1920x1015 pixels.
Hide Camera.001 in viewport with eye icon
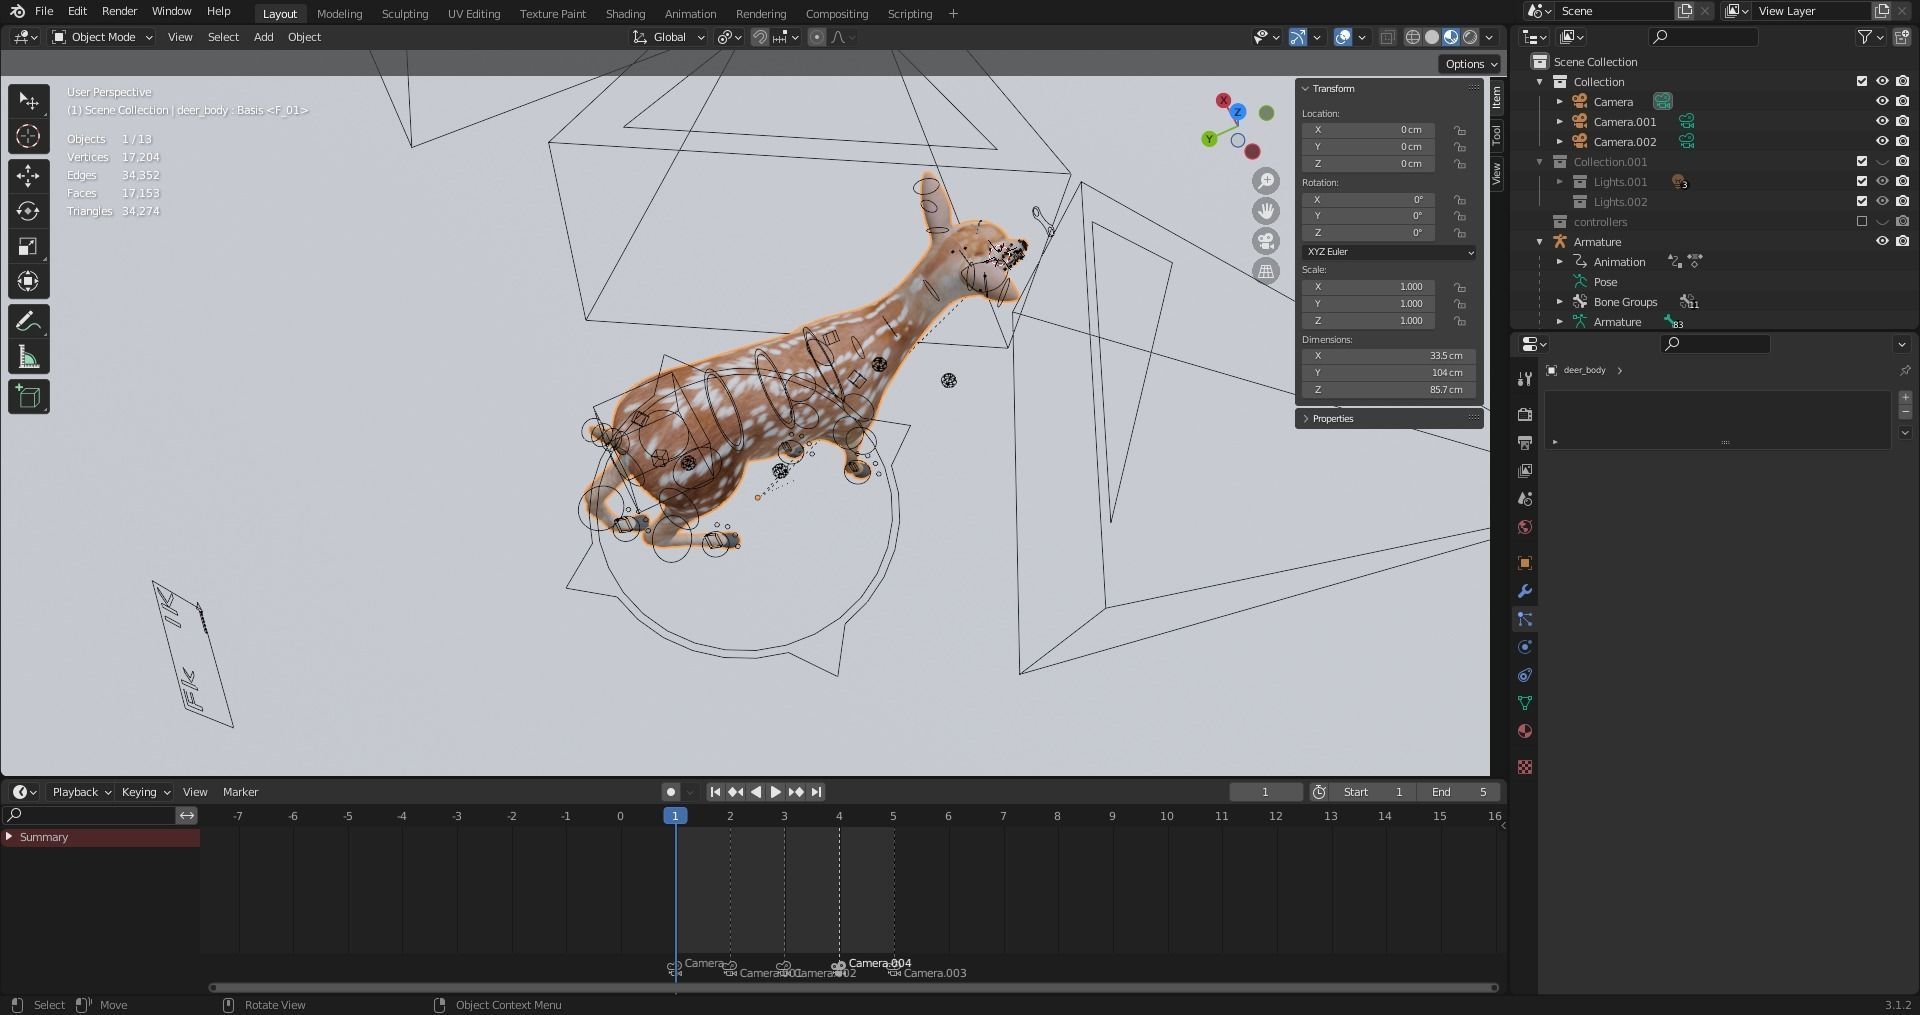tap(1882, 121)
